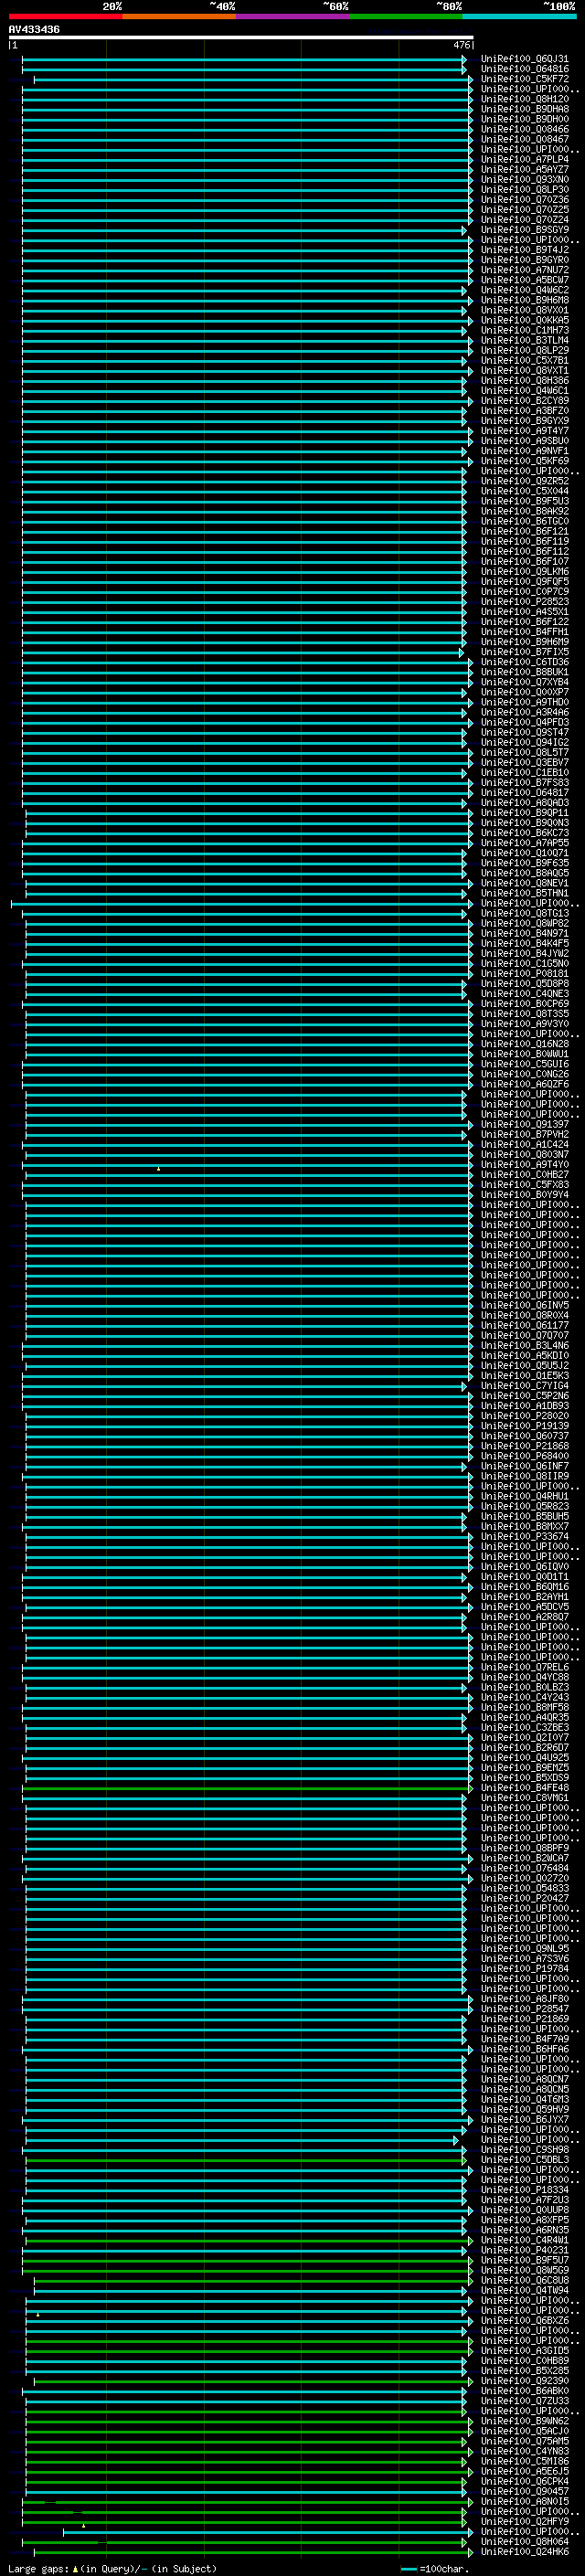Select hit label UniRef100_Q08466

coord(525,129)
